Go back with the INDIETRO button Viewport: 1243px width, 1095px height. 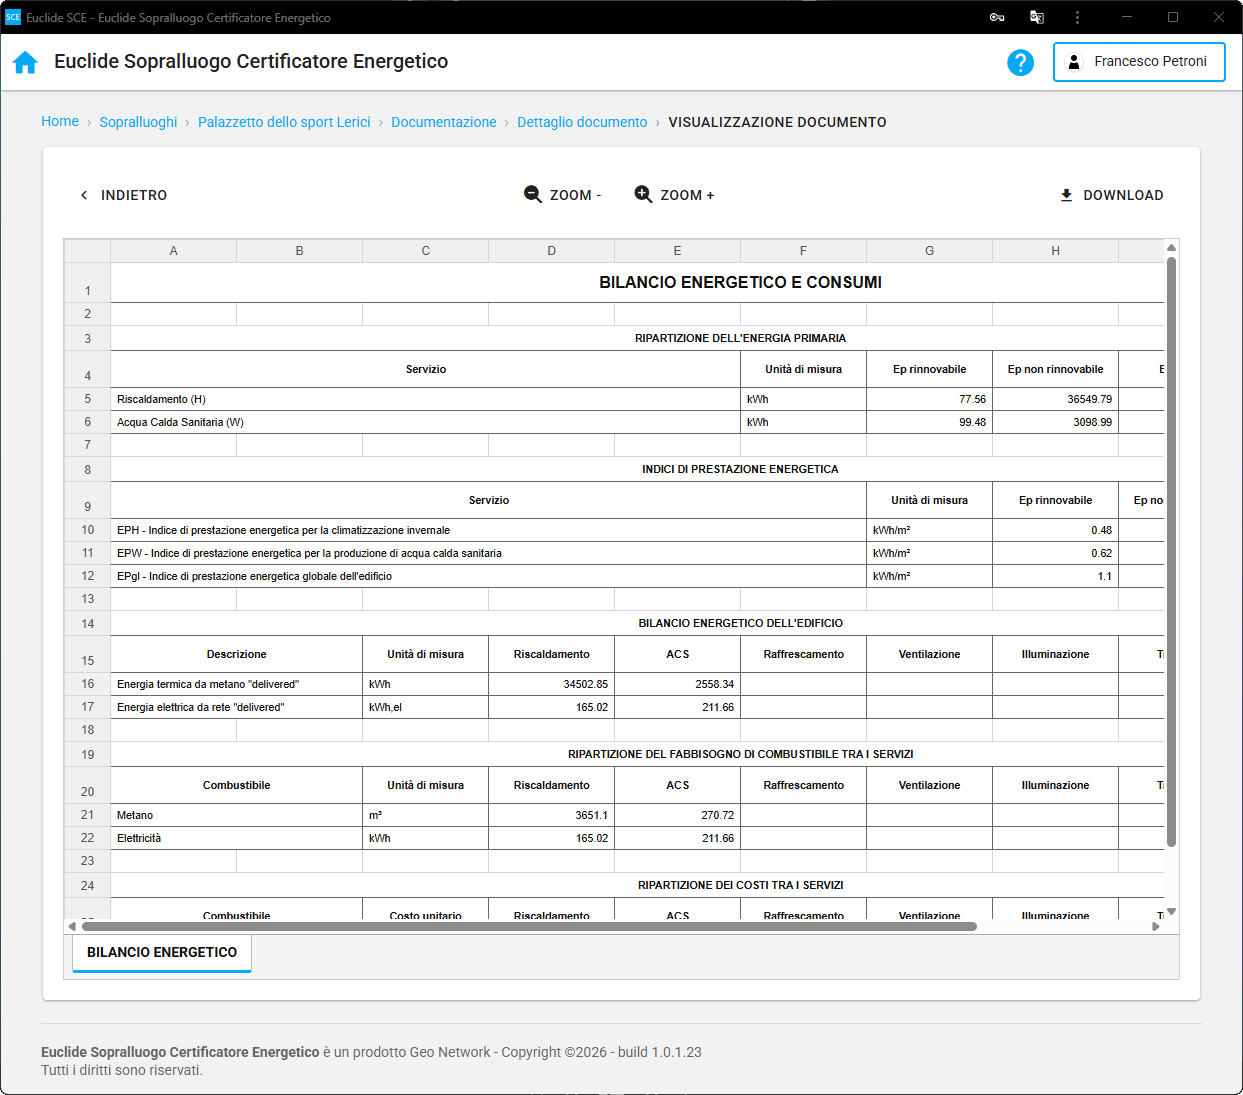(123, 195)
